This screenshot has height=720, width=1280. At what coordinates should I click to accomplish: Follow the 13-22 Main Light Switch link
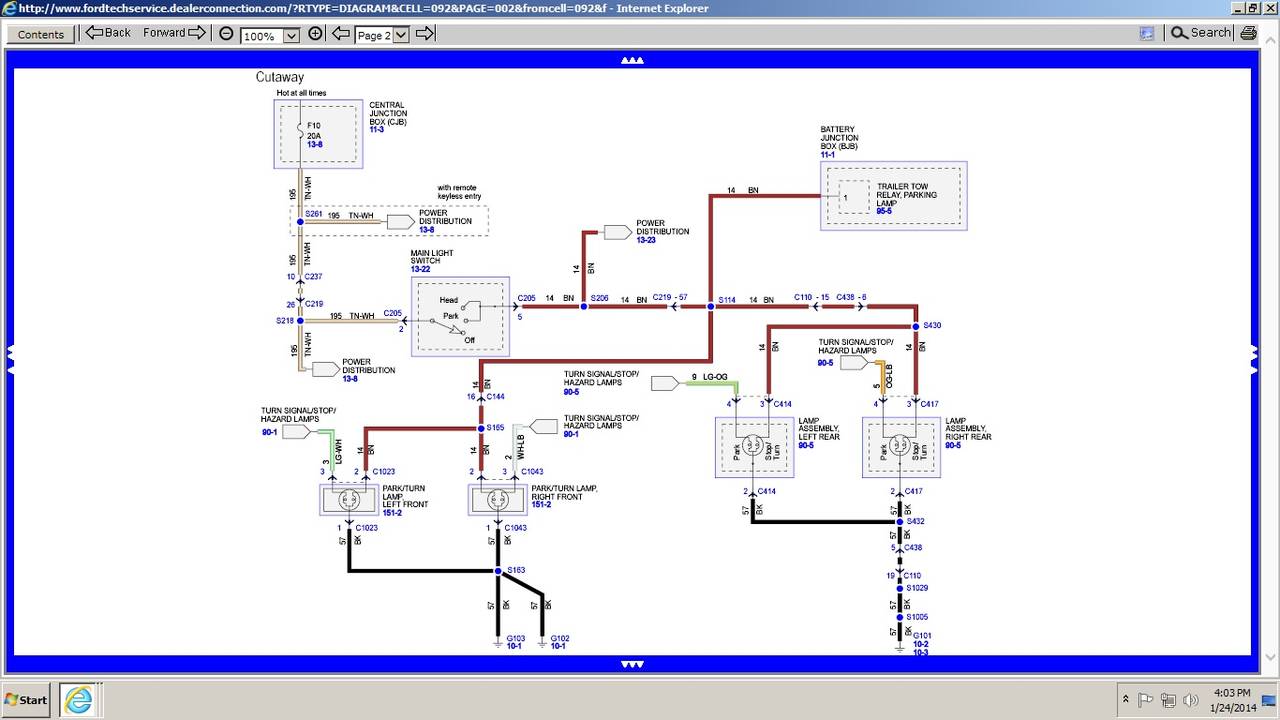tap(421, 269)
